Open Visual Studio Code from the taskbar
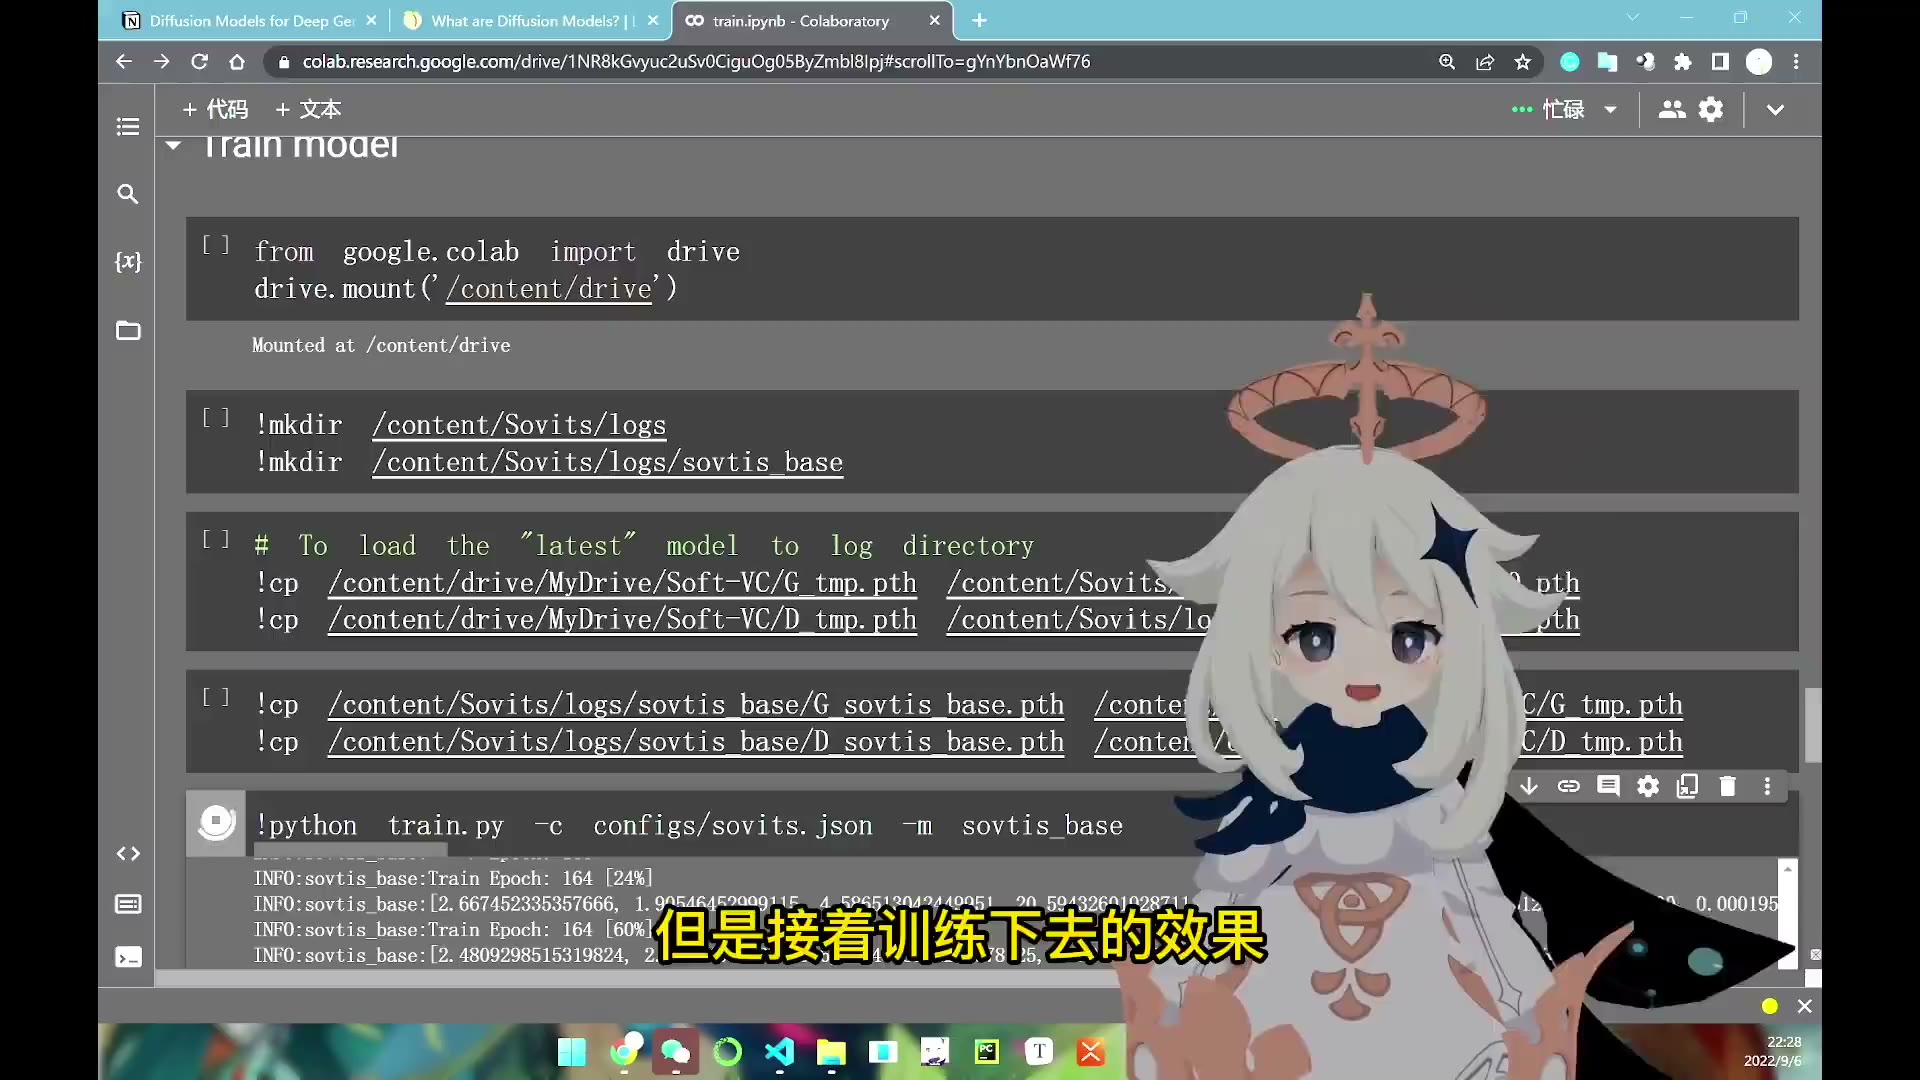Viewport: 1920px width, 1080px height. pyautogui.click(x=779, y=1052)
